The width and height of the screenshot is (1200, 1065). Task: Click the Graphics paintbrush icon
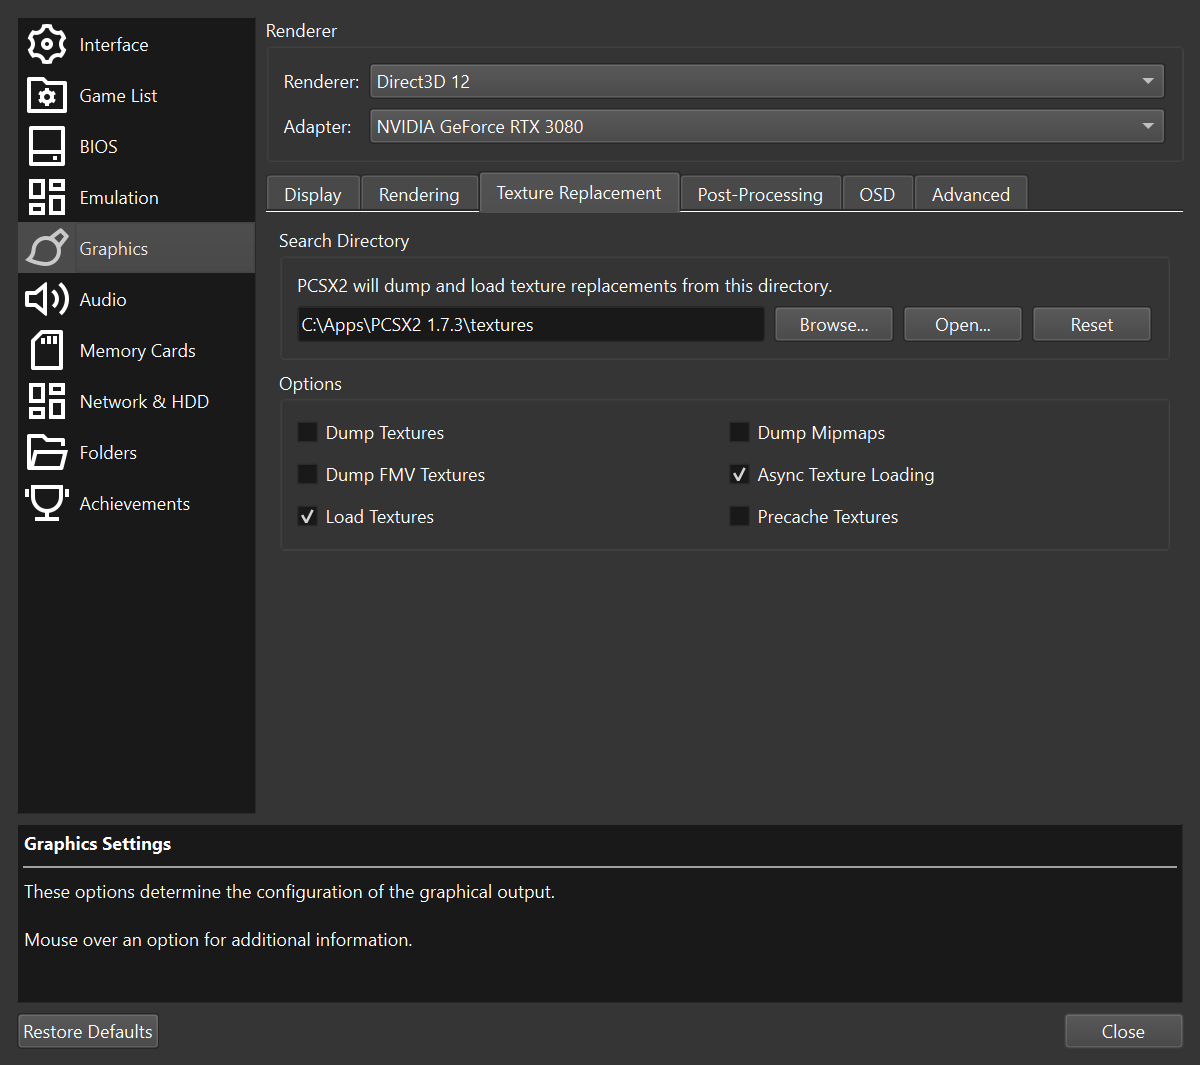point(46,248)
